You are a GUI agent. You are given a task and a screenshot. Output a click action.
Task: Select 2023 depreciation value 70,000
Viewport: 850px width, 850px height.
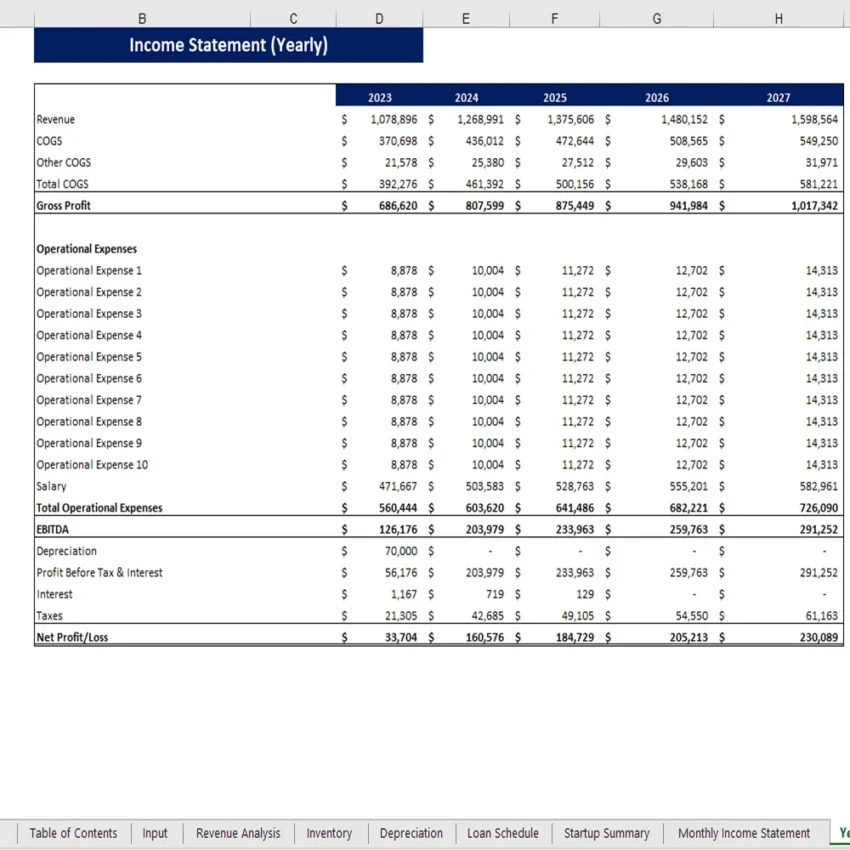click(x=401, y=551)
